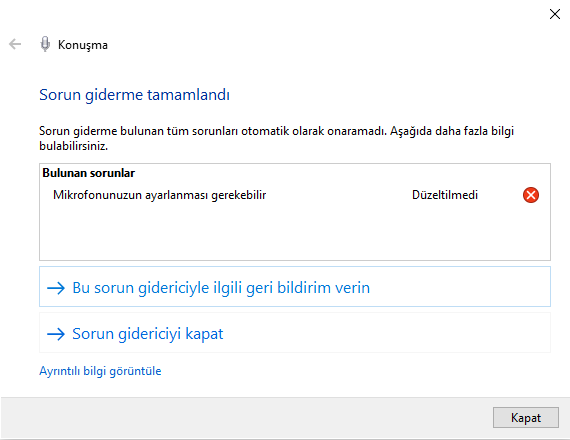
Task: Choose Sorun gidericiyi kapat option
Action: click(x=295, y=333)
